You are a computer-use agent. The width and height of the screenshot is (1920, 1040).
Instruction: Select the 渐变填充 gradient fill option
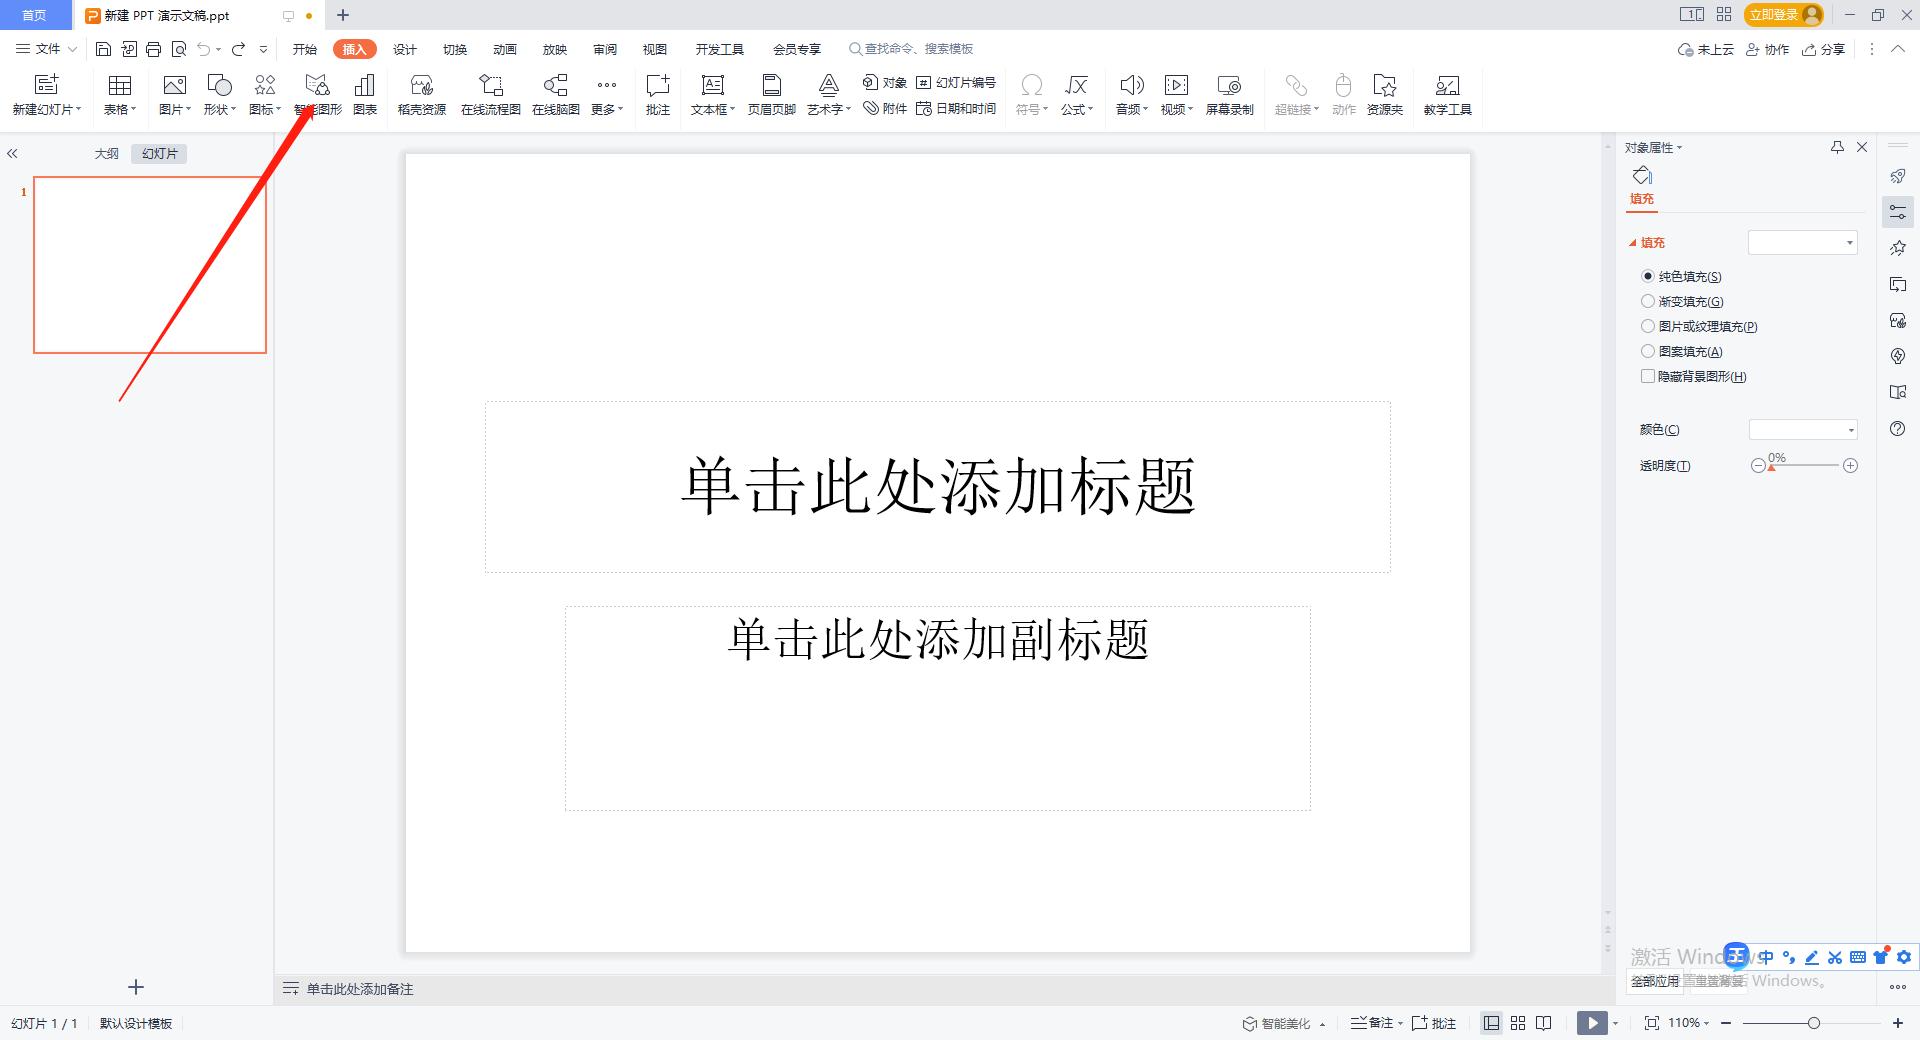pos(1647,301)
